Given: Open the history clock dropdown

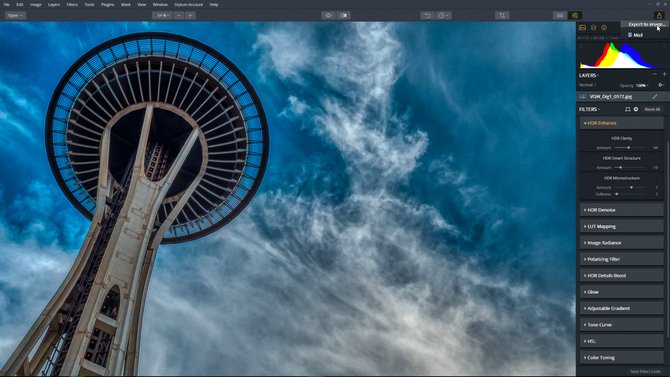Looking at the screenshot, I should [444, 15].
